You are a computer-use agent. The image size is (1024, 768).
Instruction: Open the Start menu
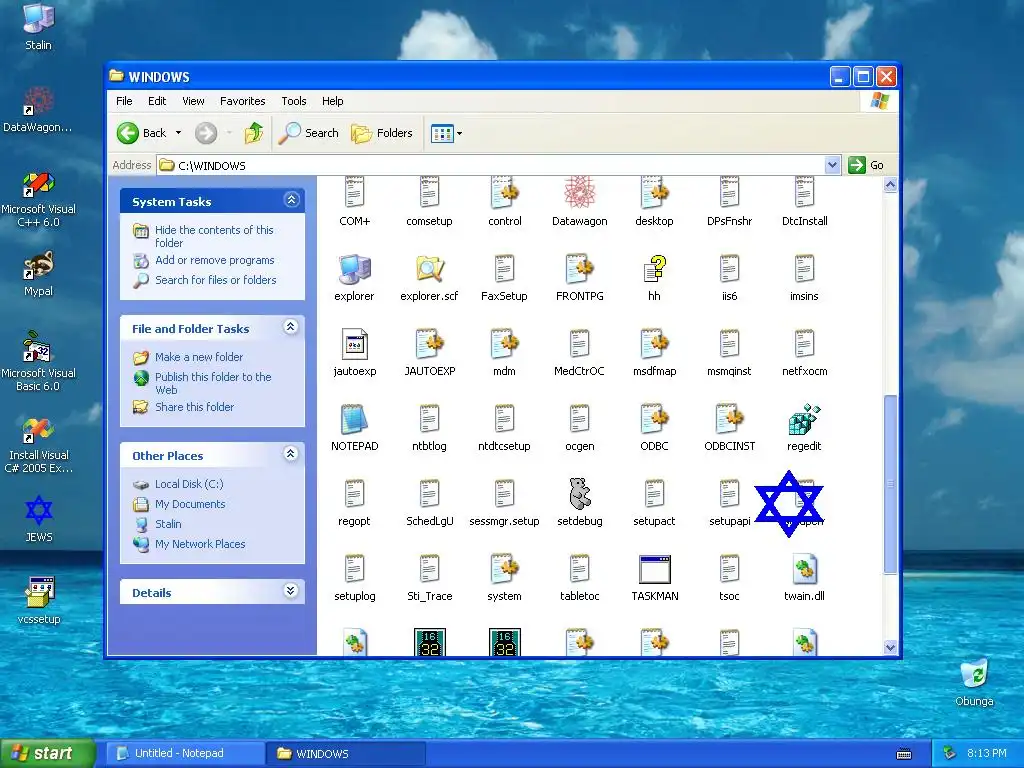pos(47,753)
